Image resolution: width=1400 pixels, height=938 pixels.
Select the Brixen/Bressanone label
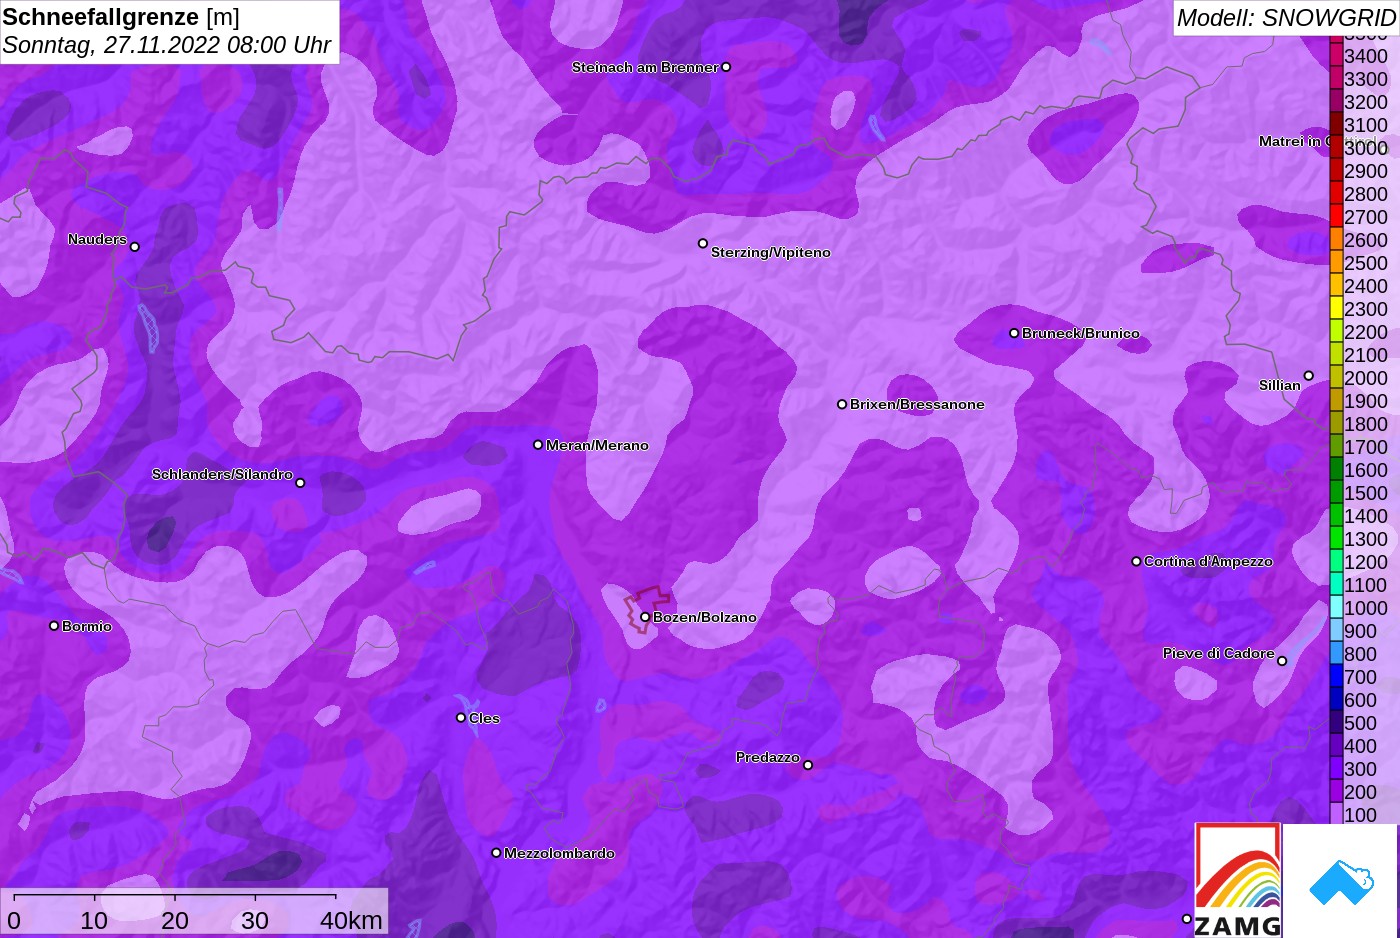click(917, 404)
